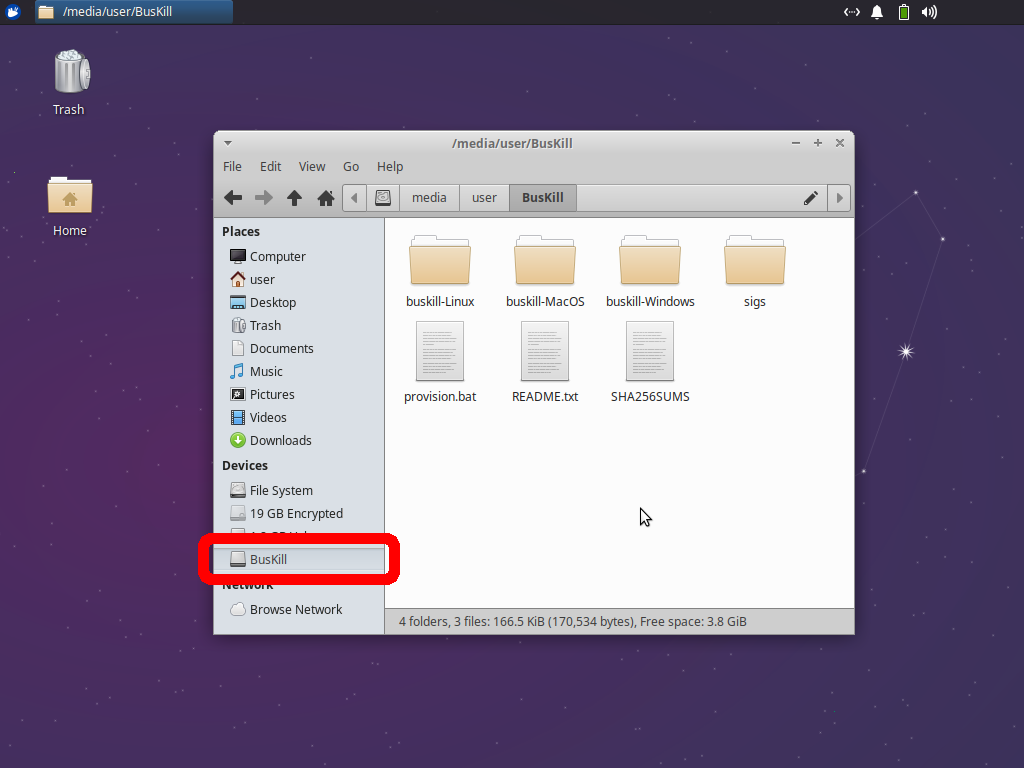
Task: Open the Help menu
Action: [390, 167]
